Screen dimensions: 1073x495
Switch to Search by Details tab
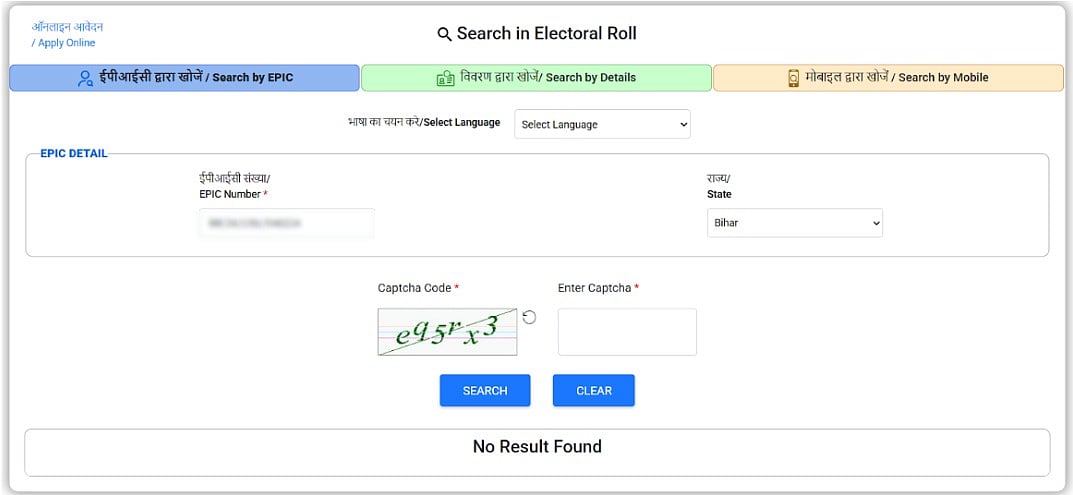tap(536, 78)
